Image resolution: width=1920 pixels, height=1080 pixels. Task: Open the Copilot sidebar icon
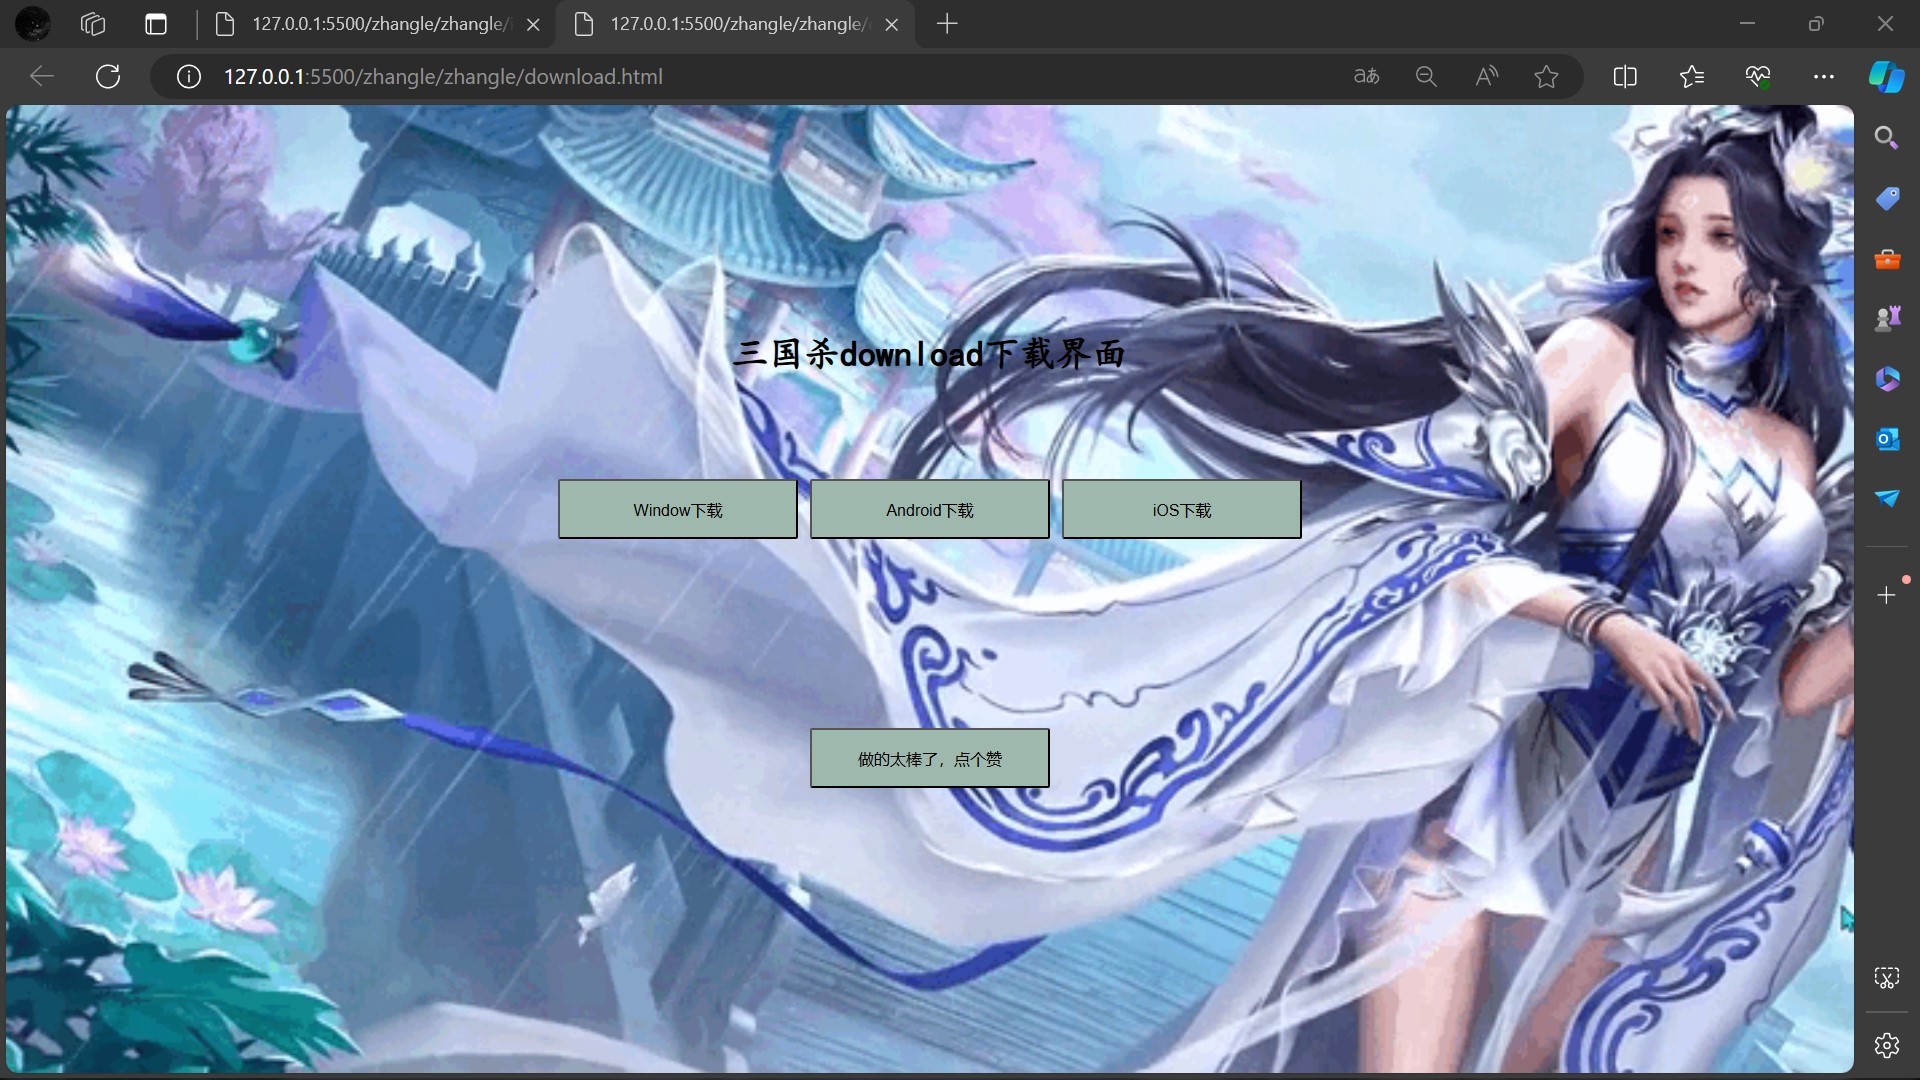point(1887,77)
